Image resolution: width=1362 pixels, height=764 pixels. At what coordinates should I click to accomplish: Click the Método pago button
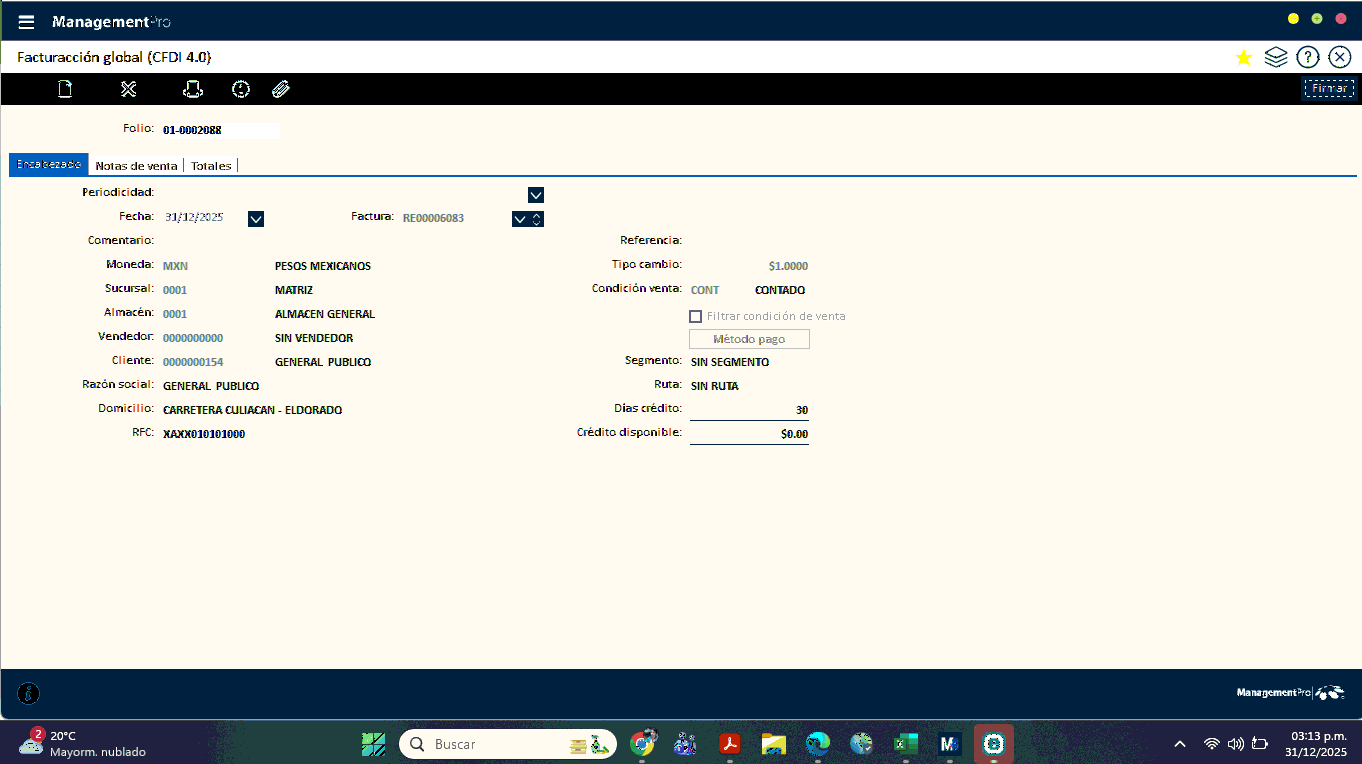pyautogui.click(x=749, y=339)
